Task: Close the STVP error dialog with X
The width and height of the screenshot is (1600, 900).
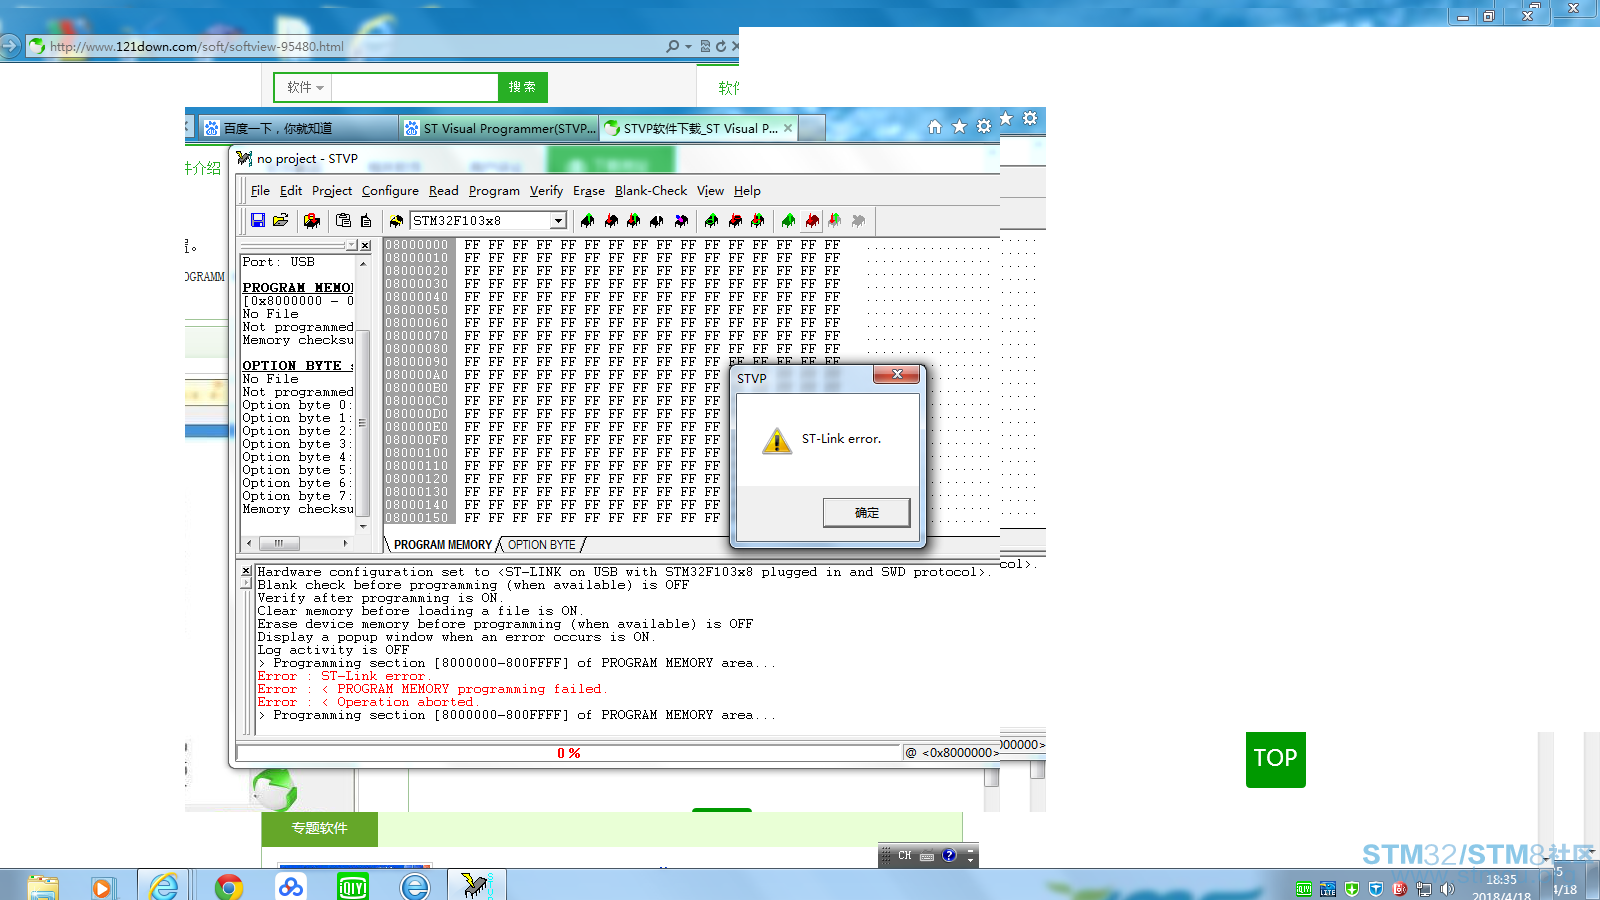Action: click(x=897, y=374)
